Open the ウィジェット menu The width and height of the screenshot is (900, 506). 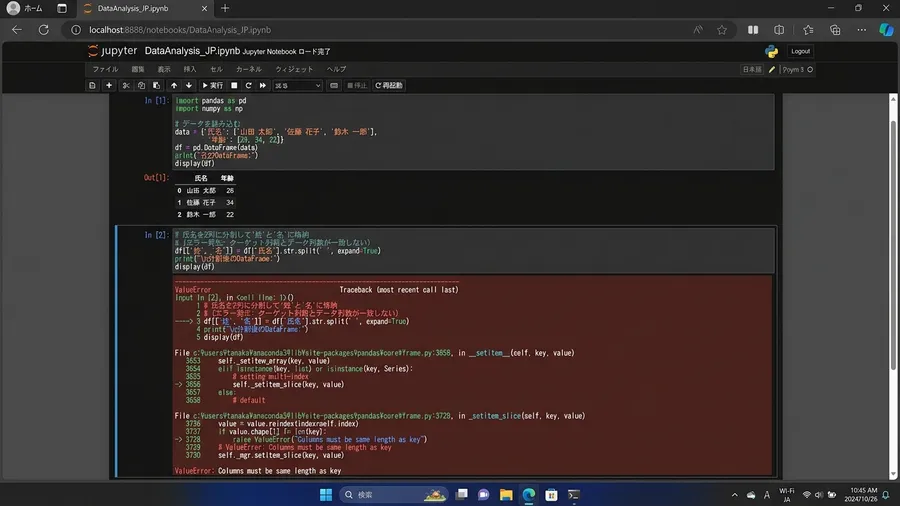(x=294, y=69)
